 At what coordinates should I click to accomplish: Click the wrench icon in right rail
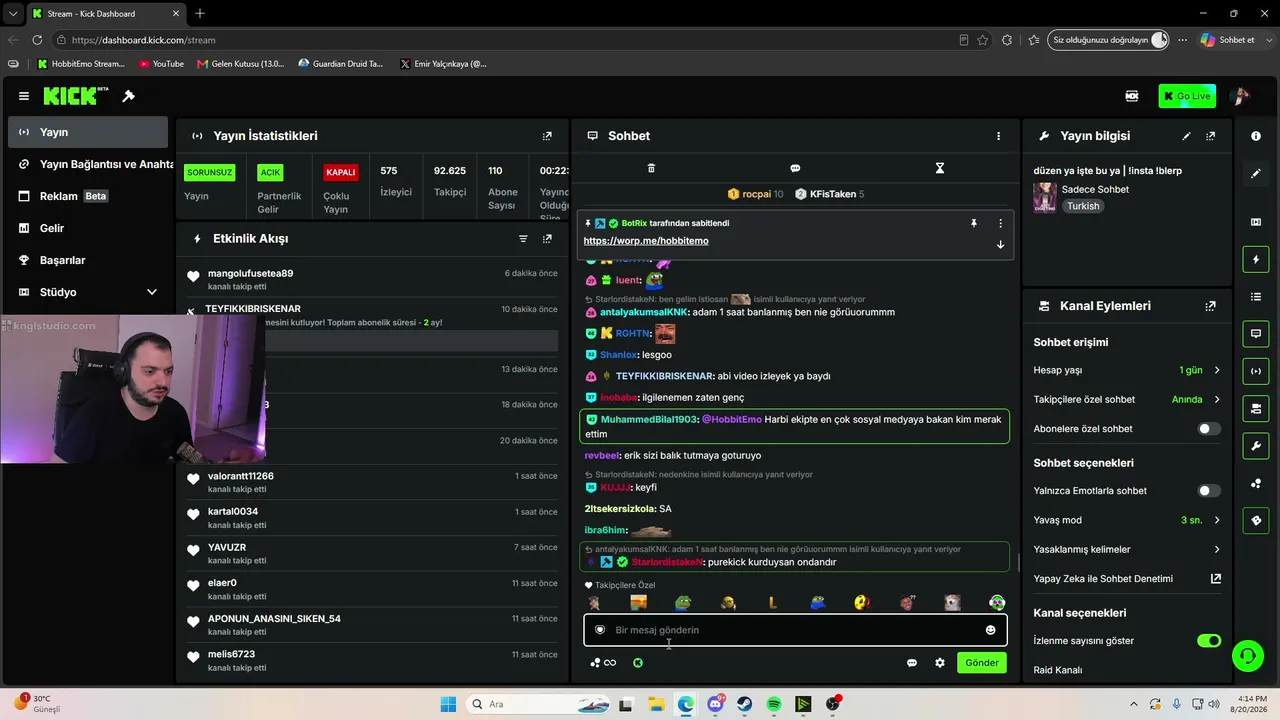pos(1256,446)
